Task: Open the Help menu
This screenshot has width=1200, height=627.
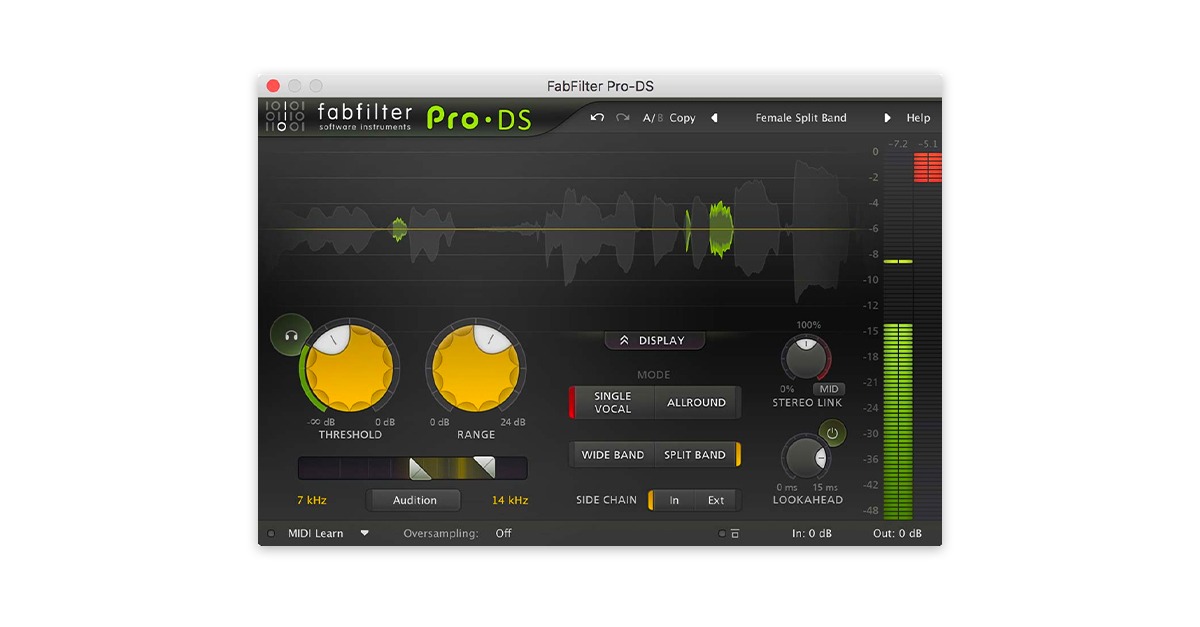Action: [918, 118]
